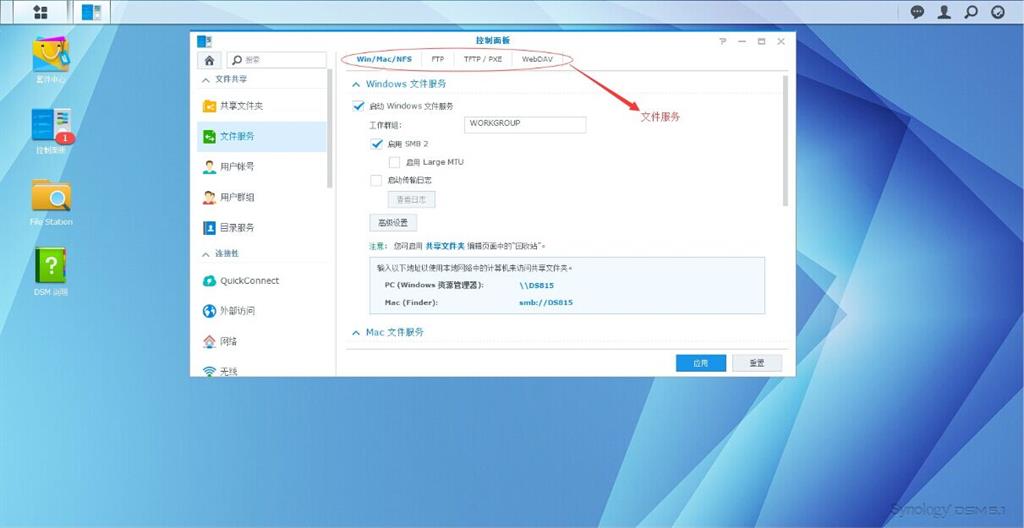Click the WORKGROUP input field
Image resolution: width=1024 pixels, height=528 pixels.
525,125
